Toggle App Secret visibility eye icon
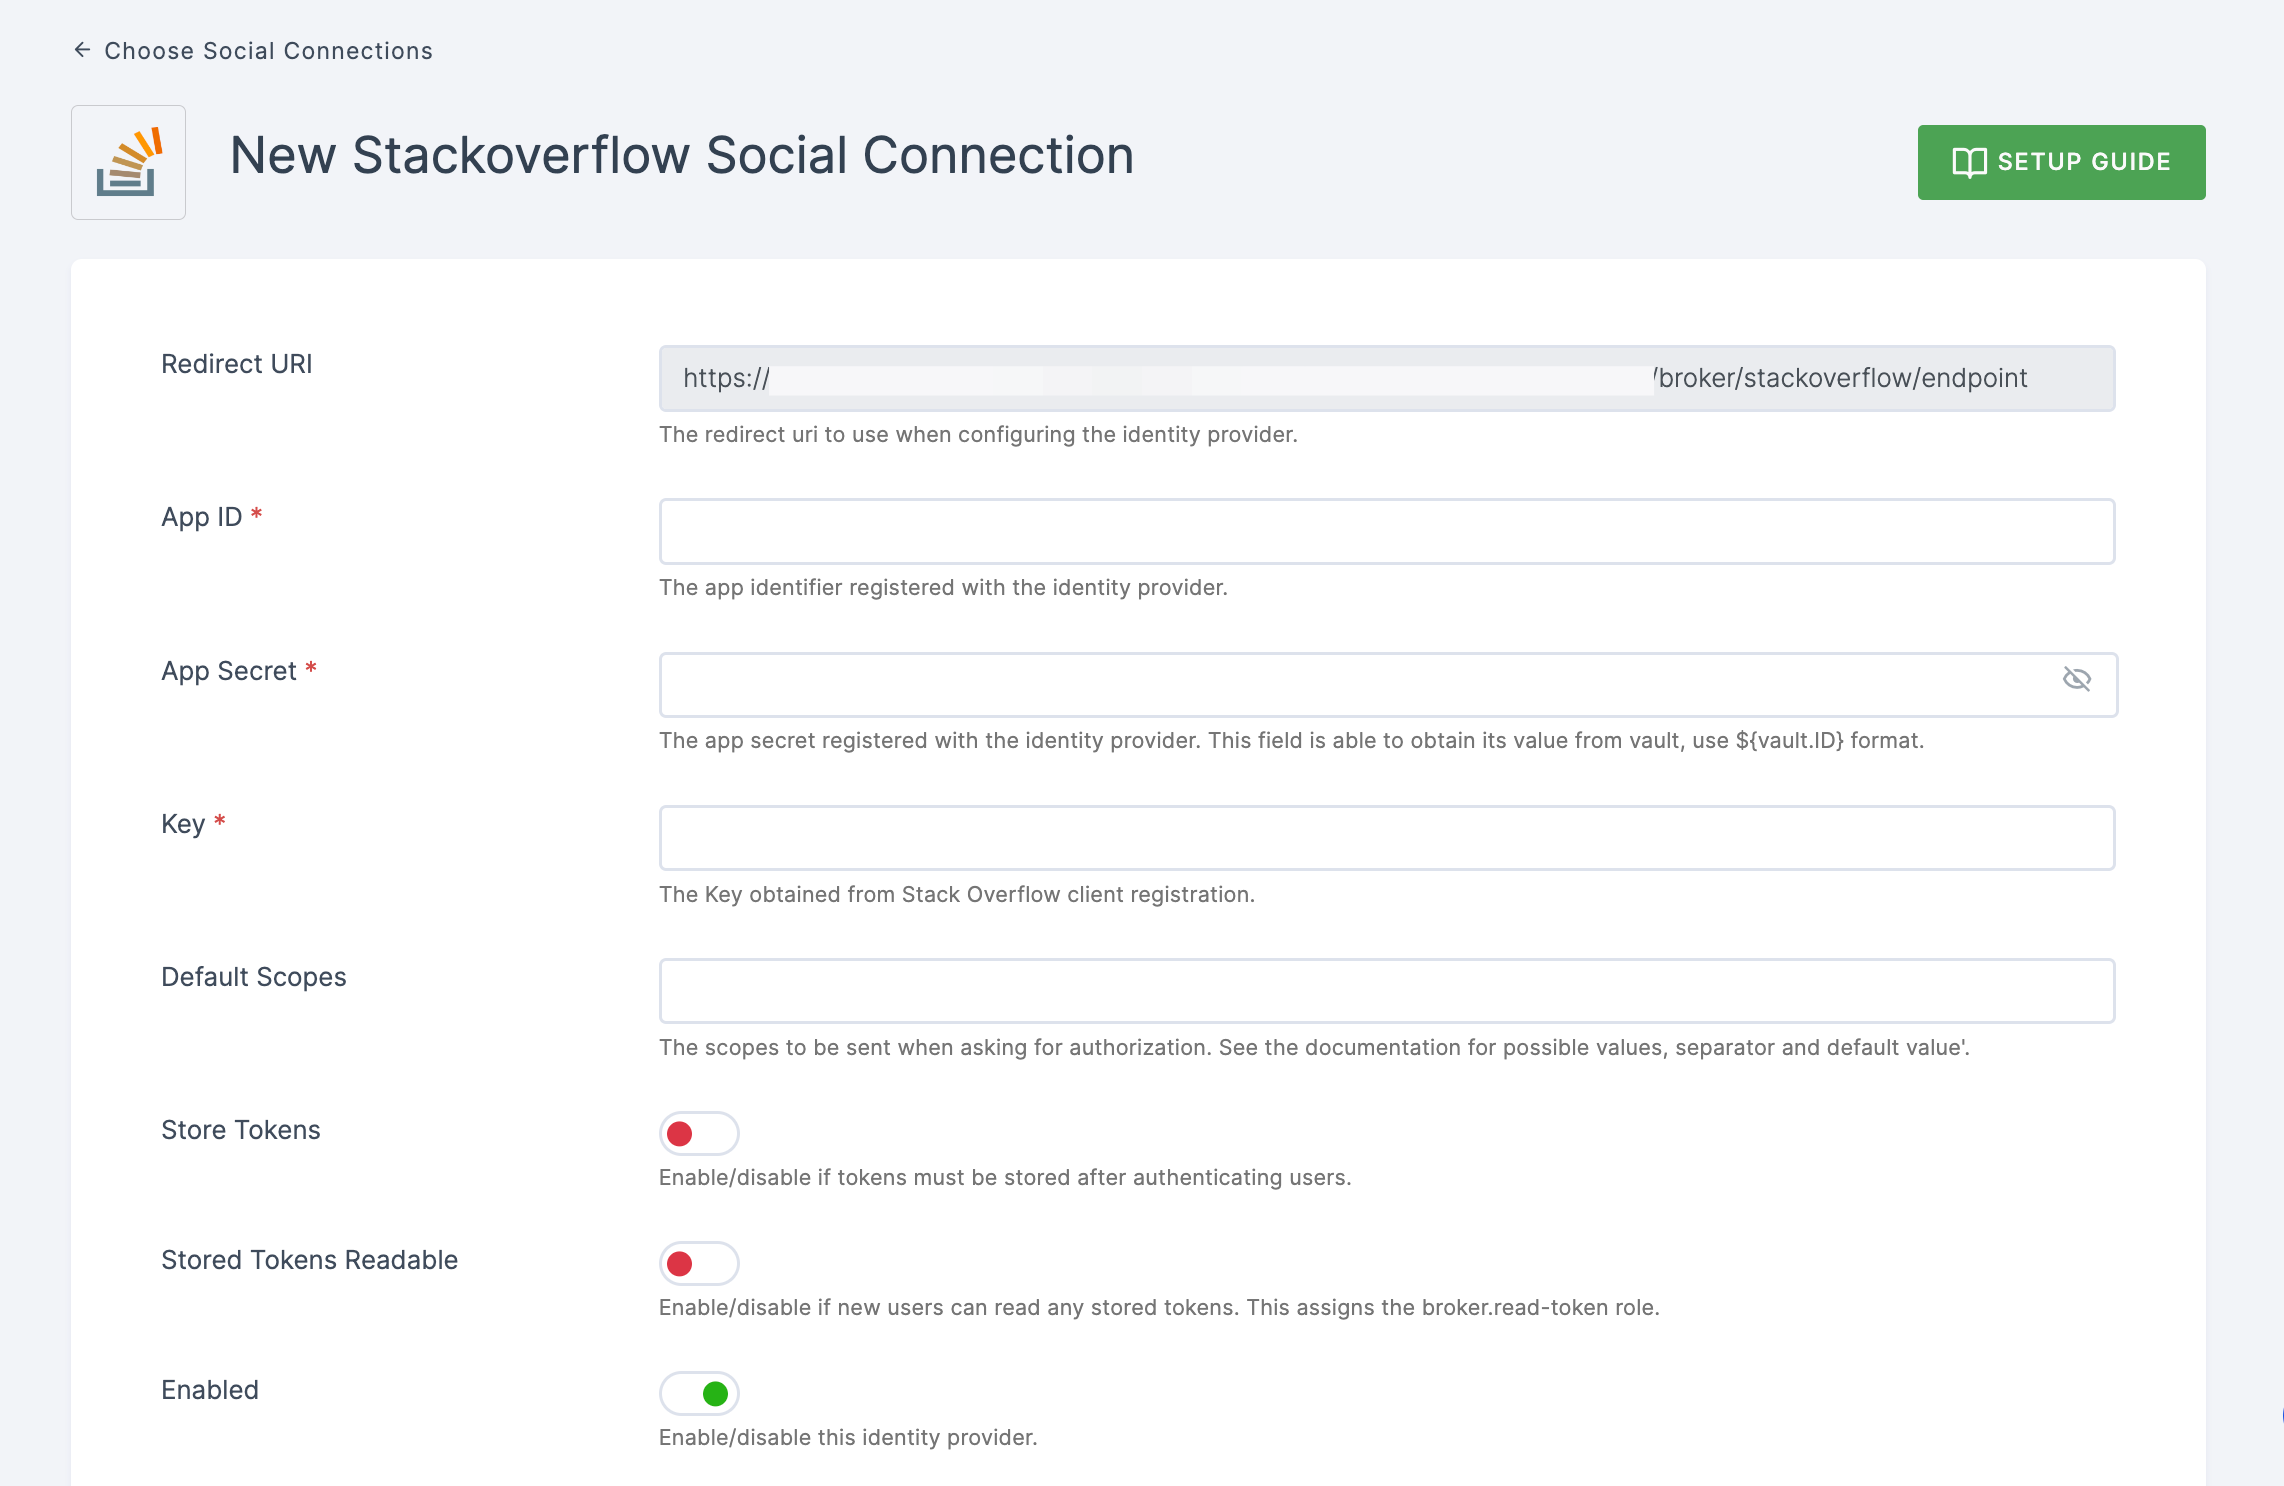 pos(2077,679)
